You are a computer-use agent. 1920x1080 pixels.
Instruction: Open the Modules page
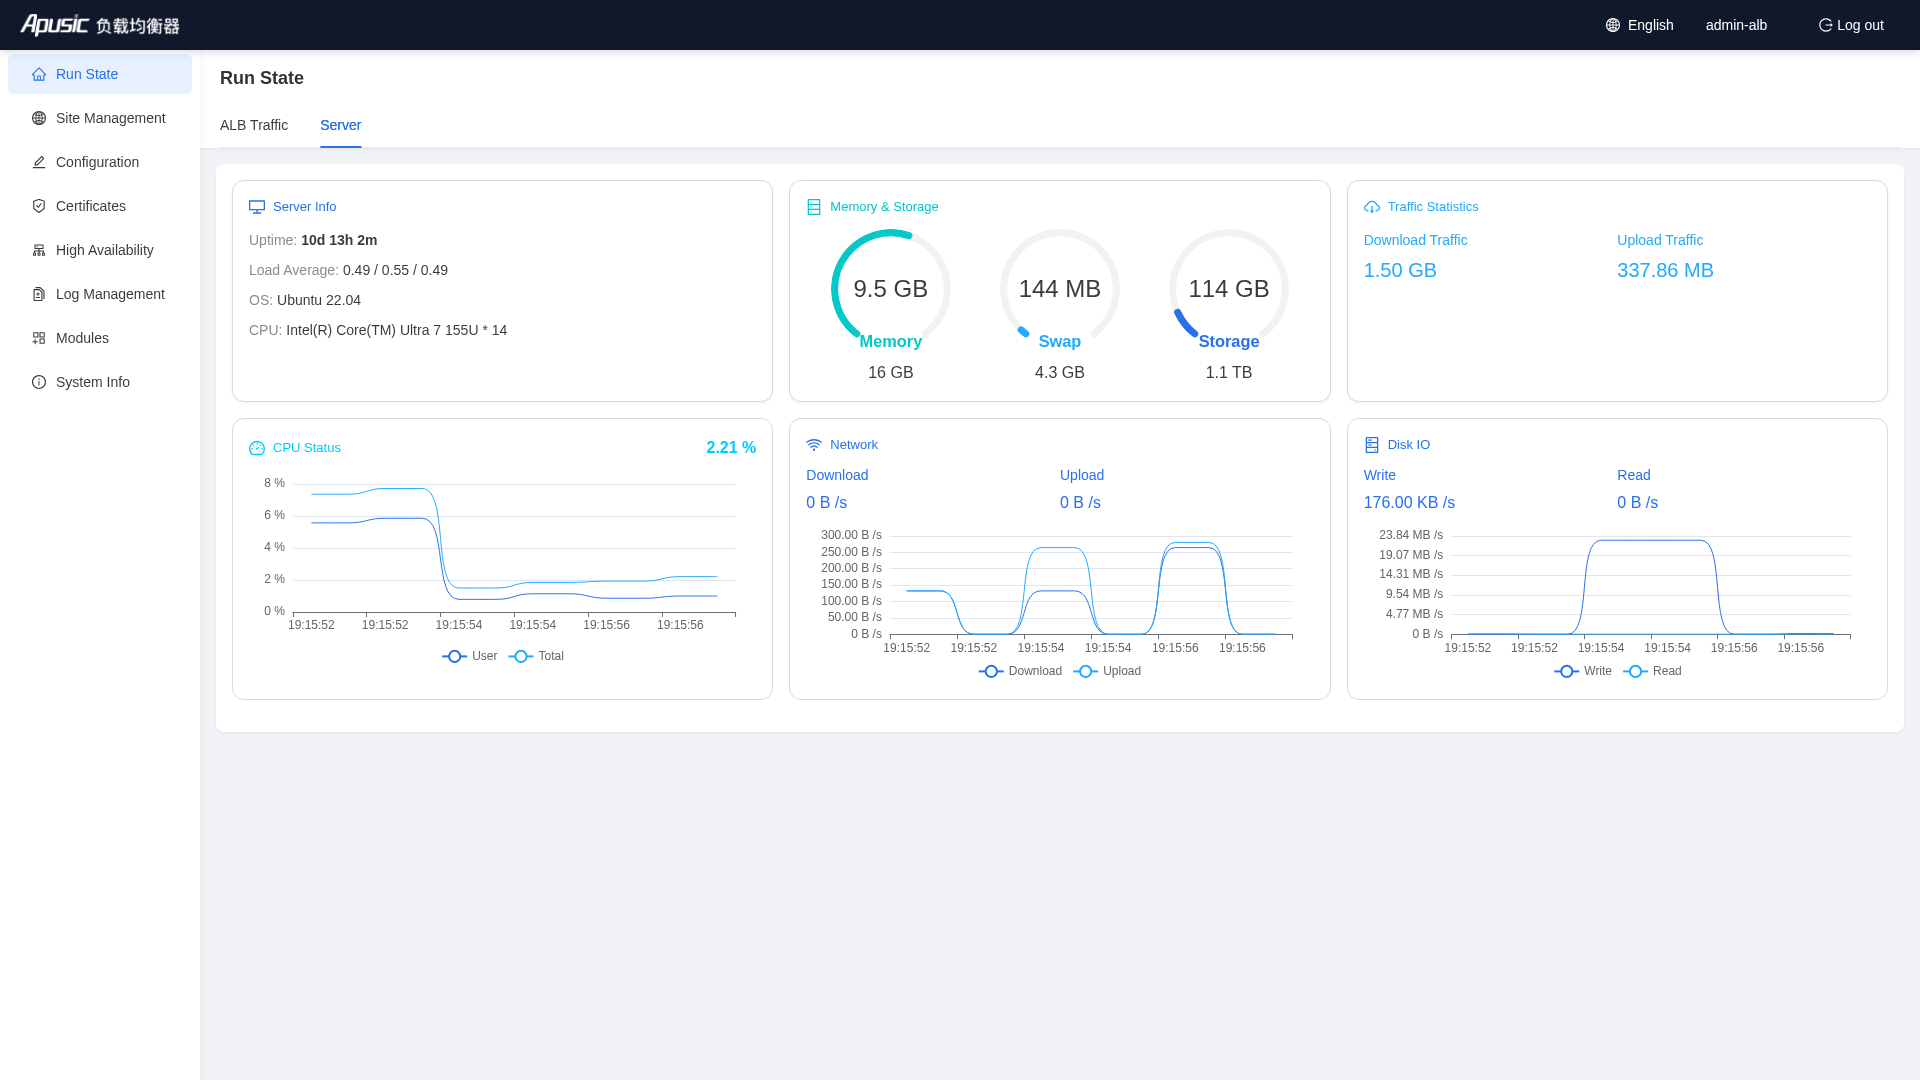pyautogui.click(x=100, y=338)
